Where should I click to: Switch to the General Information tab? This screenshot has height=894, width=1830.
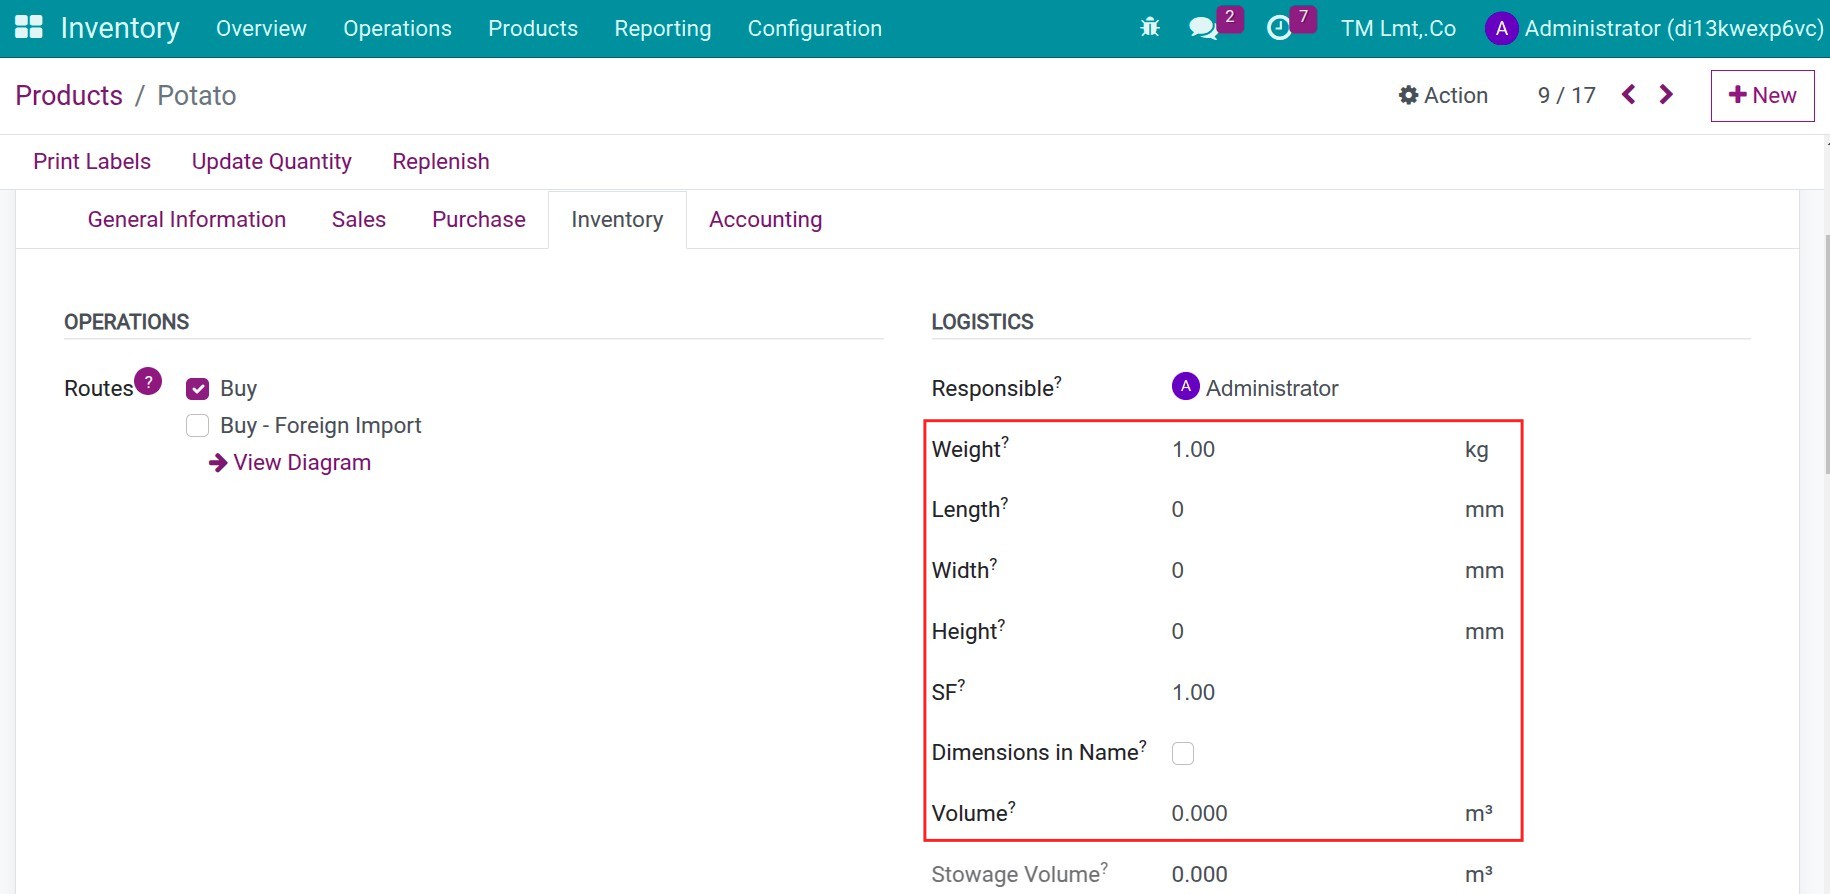tap(187, 219)
